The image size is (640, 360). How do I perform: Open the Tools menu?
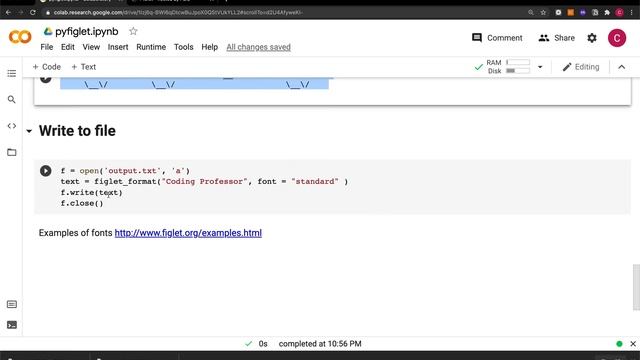click(x=183, y=47)
